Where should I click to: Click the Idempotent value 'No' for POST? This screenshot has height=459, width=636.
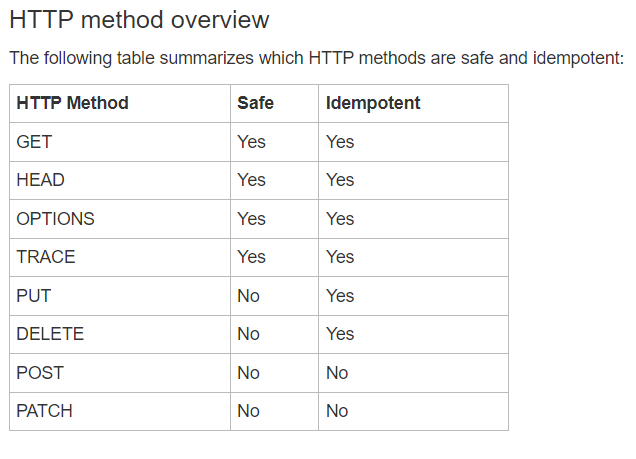click(x=337, y=373)
